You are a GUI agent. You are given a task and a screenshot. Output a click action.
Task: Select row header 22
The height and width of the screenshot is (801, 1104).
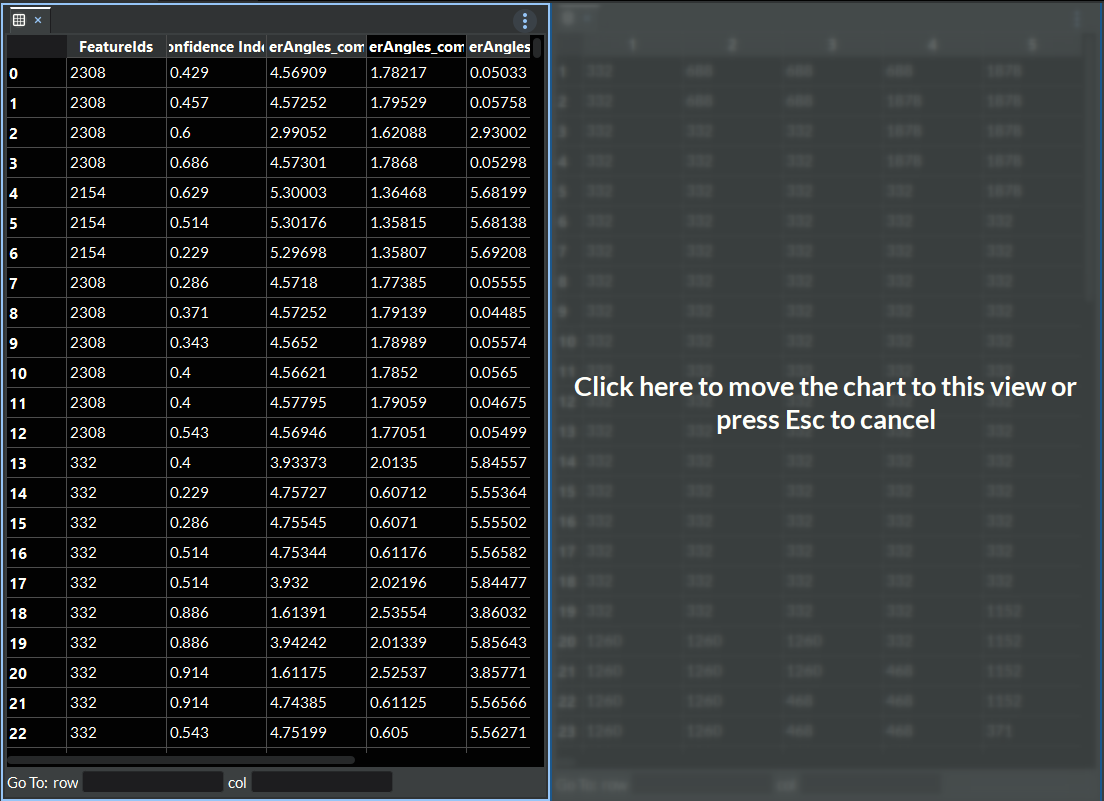coord(36,733)
